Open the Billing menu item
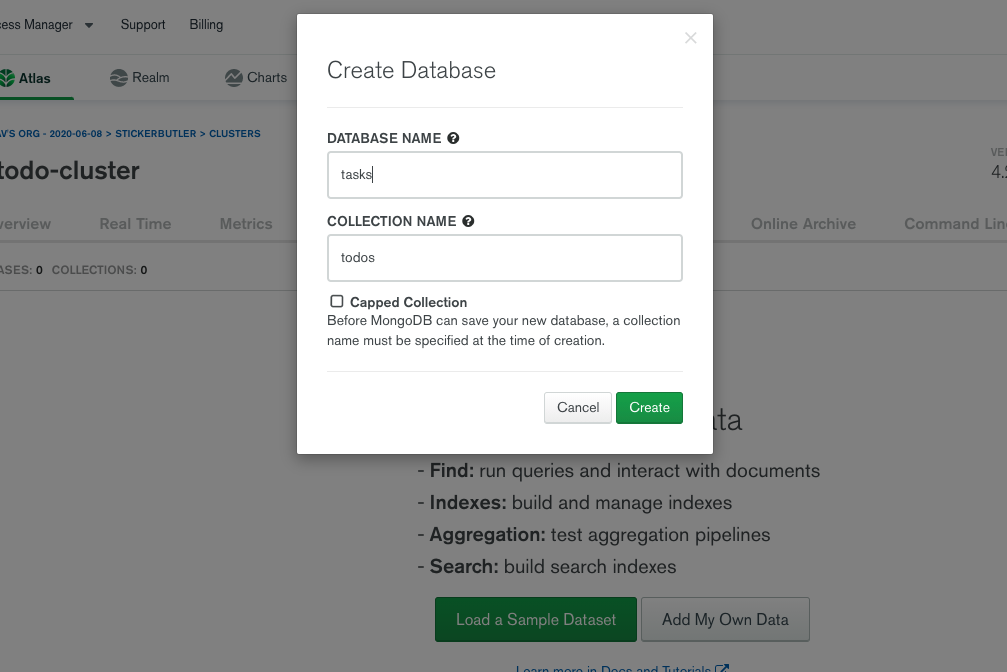This screenshot has height=672, width=1007. click(205, 25)
